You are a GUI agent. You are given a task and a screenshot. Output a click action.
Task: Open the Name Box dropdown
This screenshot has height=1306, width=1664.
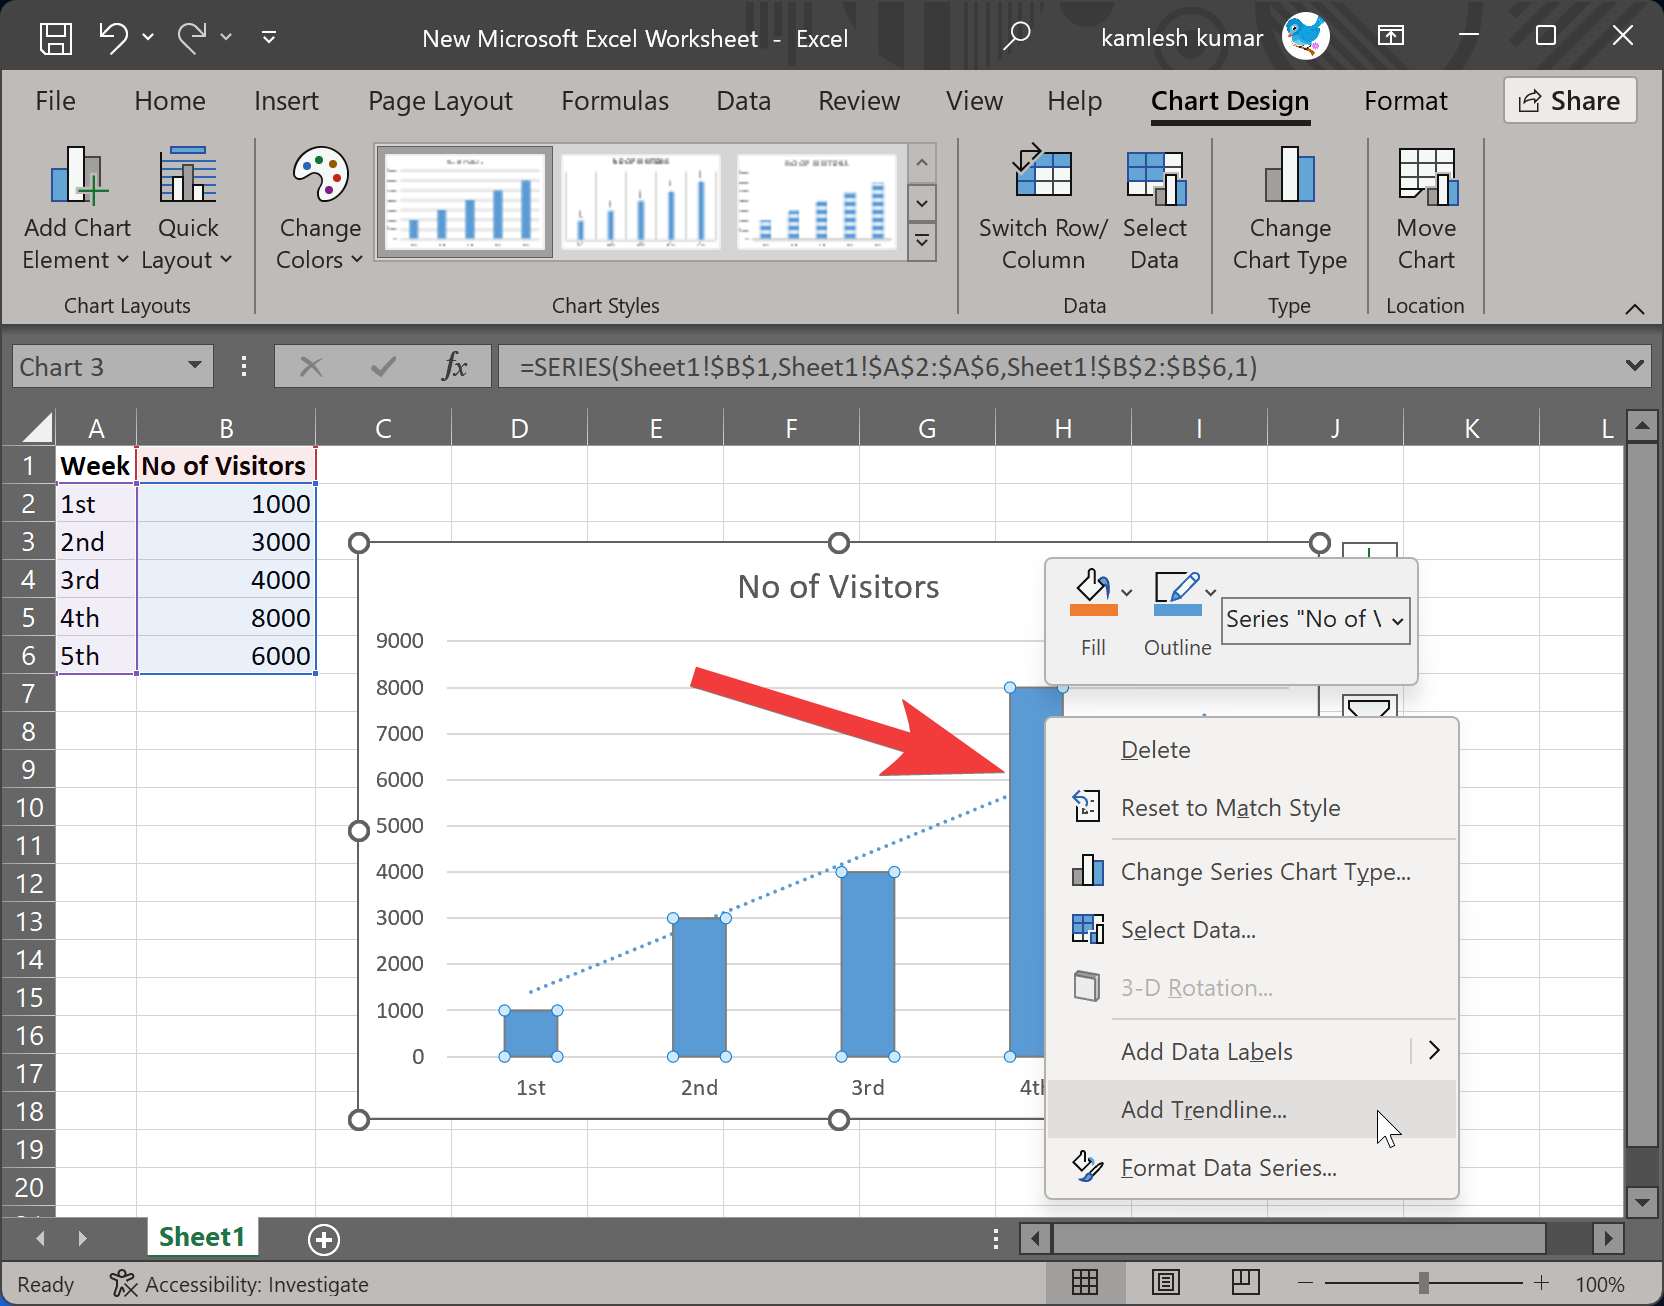point(195,365)
